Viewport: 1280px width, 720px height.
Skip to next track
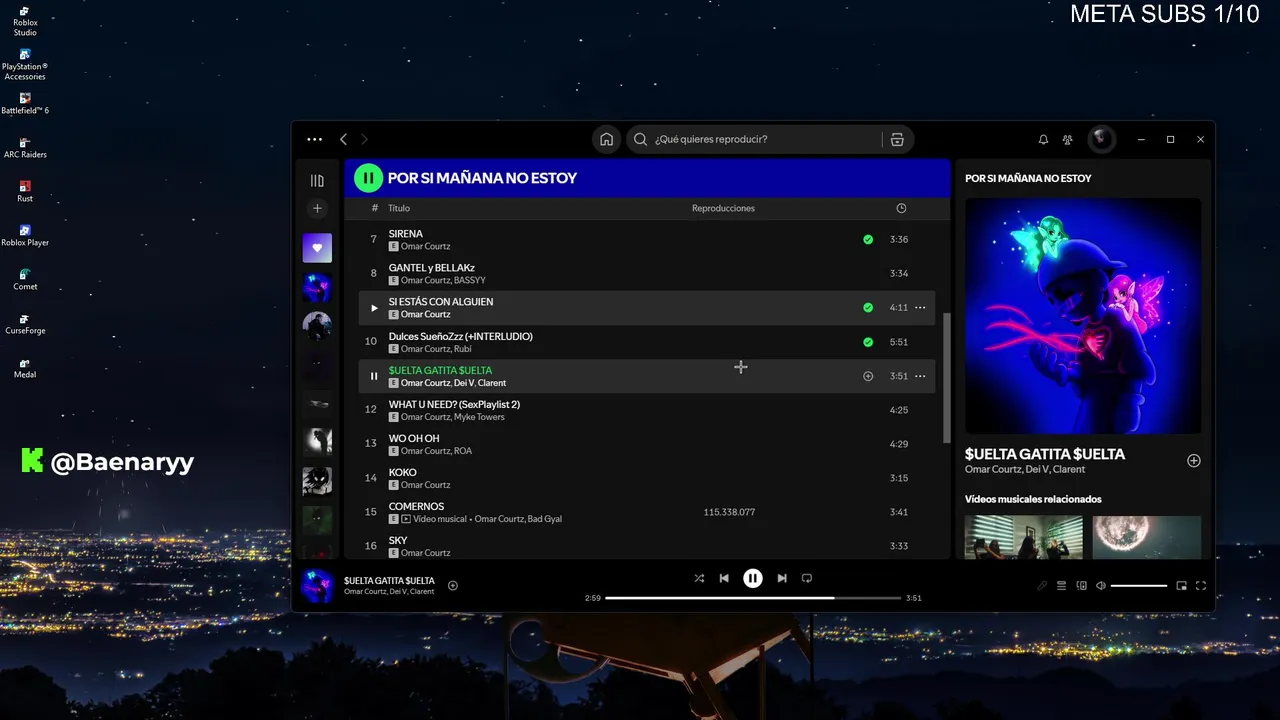(782, 578)
